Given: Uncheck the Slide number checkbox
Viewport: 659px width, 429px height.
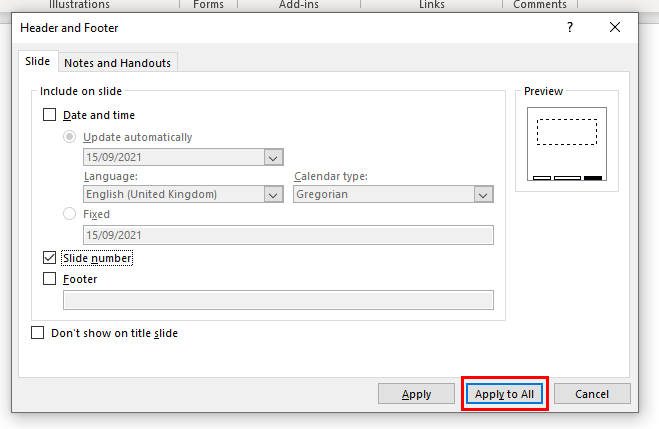Looking at the screenshot, I should (x=50, y=258).
